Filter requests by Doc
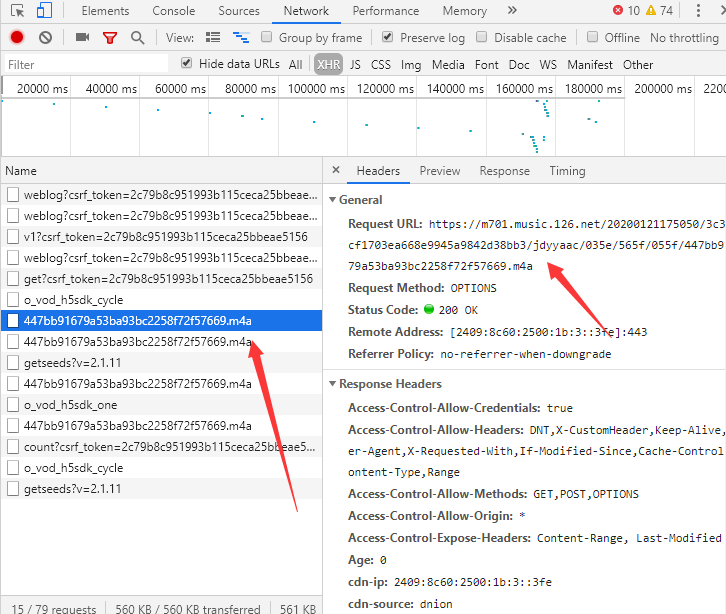 point(519,64)
